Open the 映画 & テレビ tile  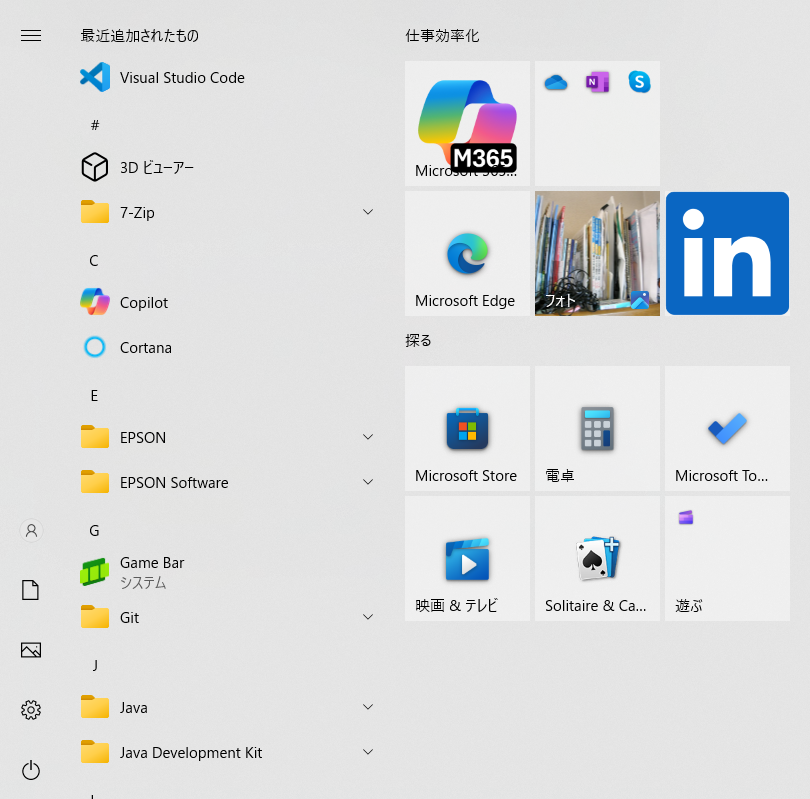point(468,559)
